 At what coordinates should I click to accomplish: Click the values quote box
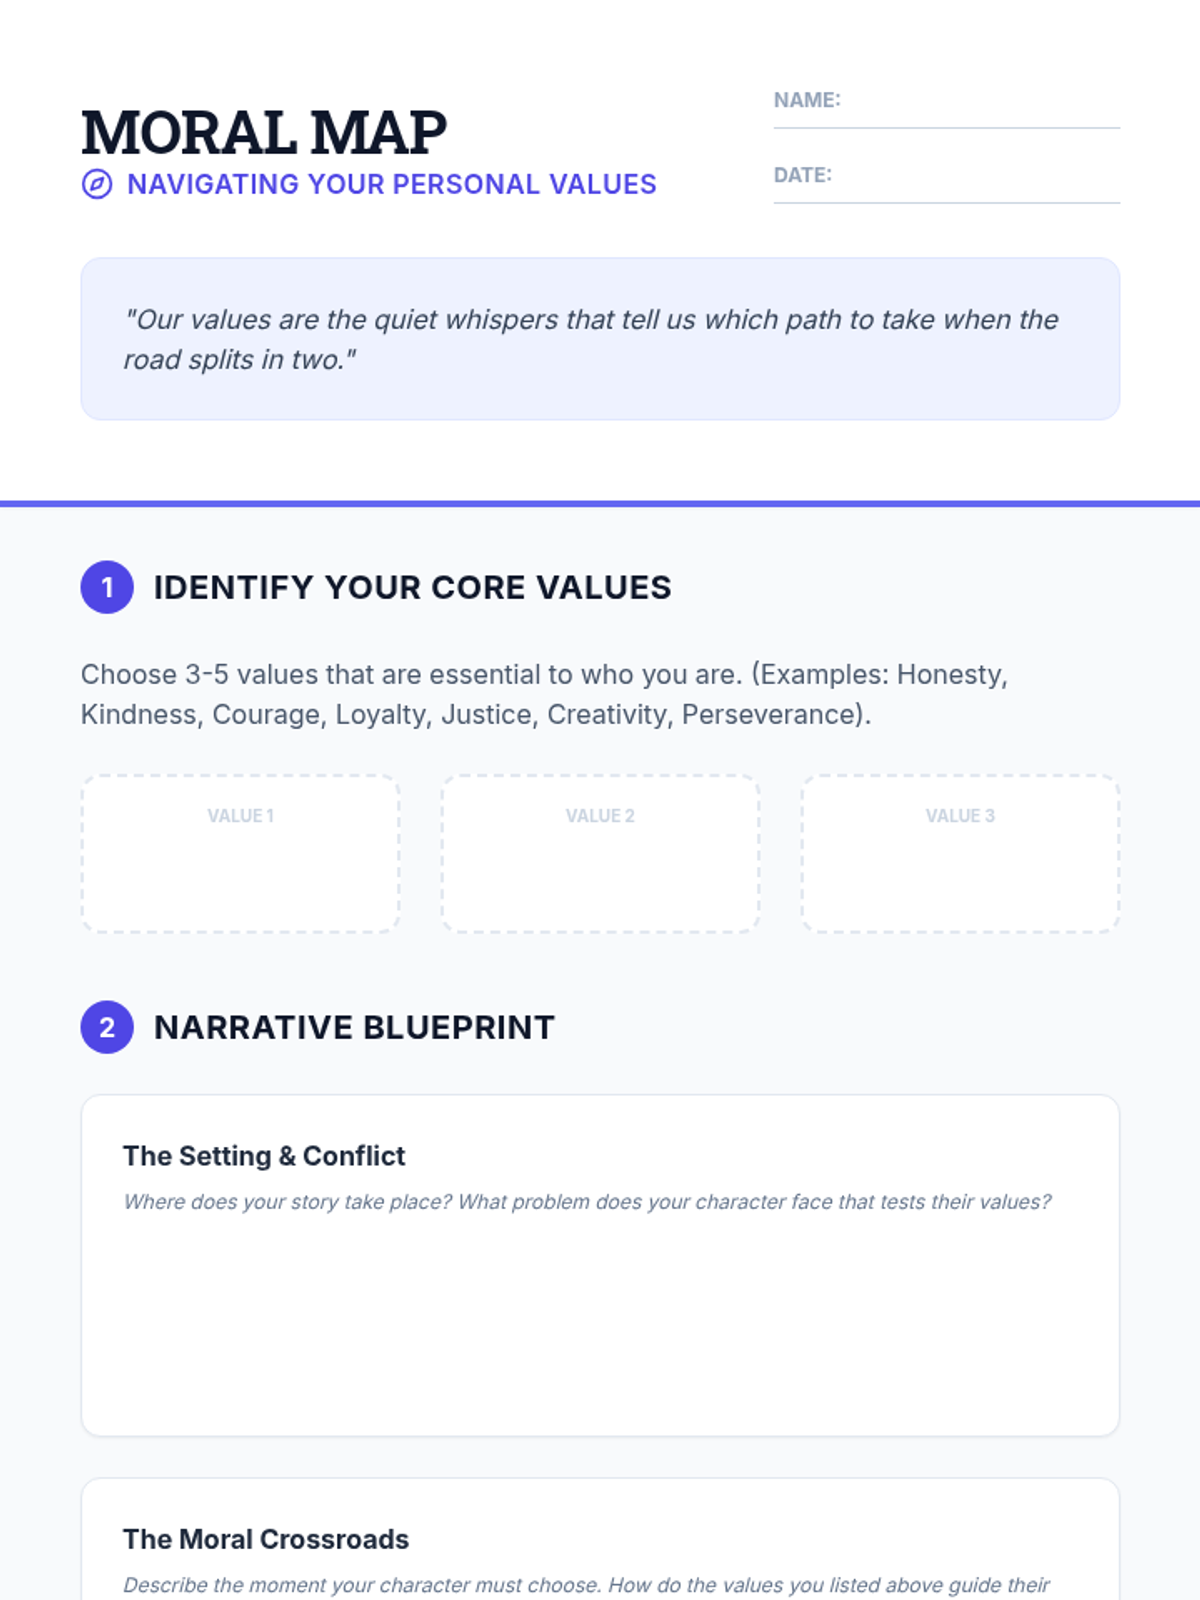pos(600,339)
